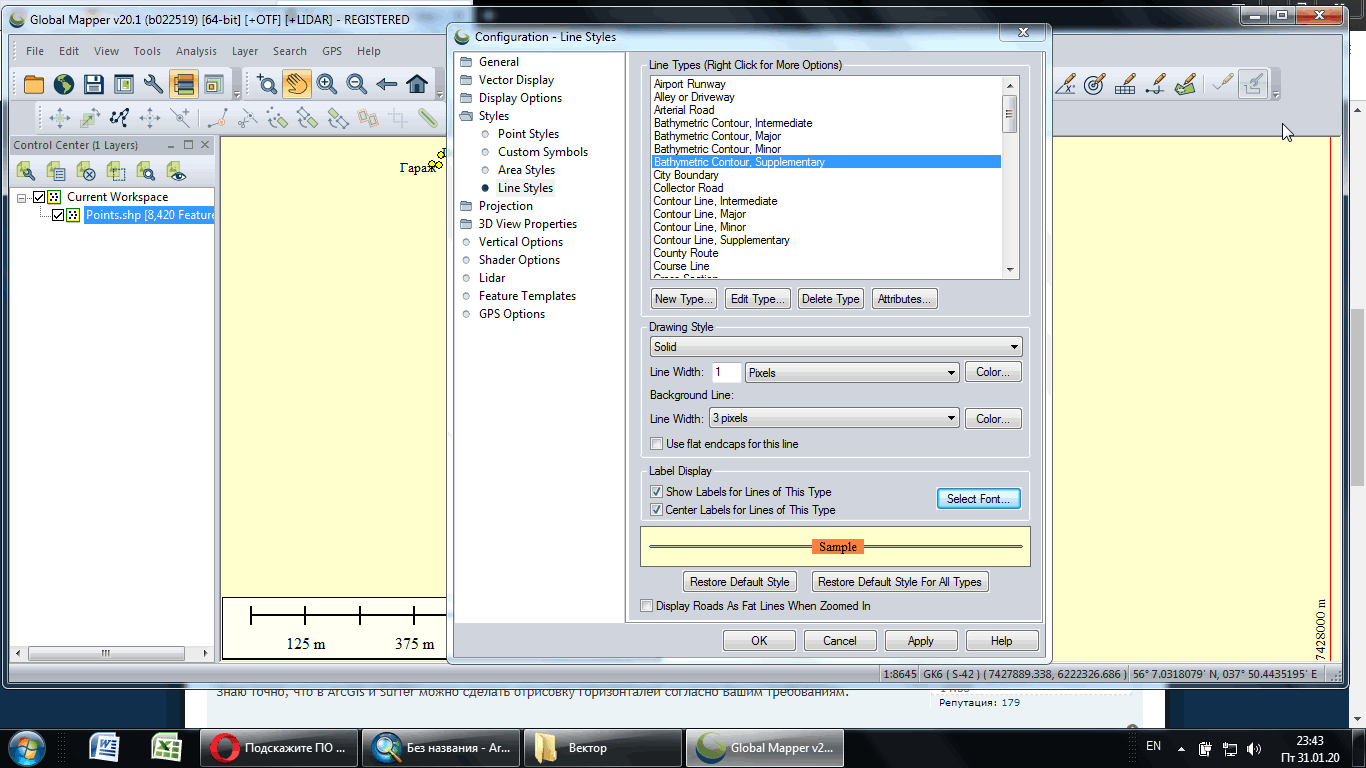This screenshot has height=768, width=1366.
Task: Go back to the previous view arrow
Action: pyautogui.click(x=387, y=85)
